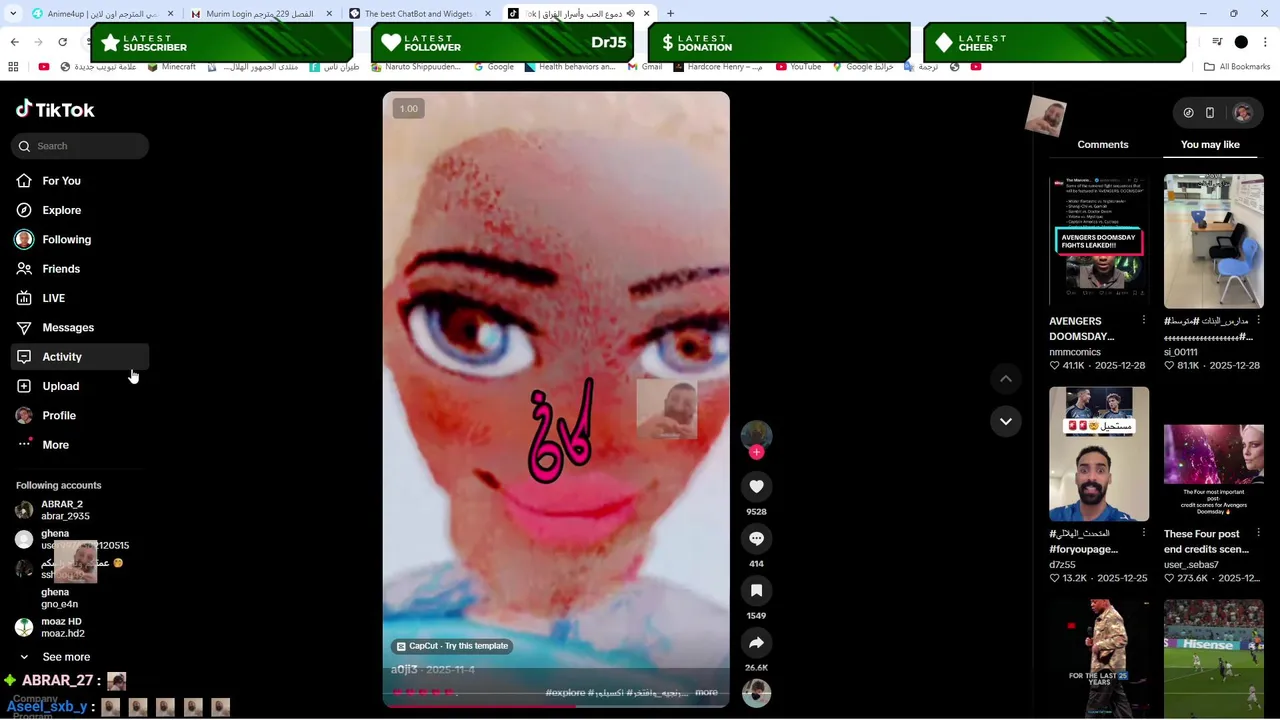Open the si_00111 classroom video thumbnail
The height and width of the screenshot is (720, 1280).
[x=1214, y=241]
